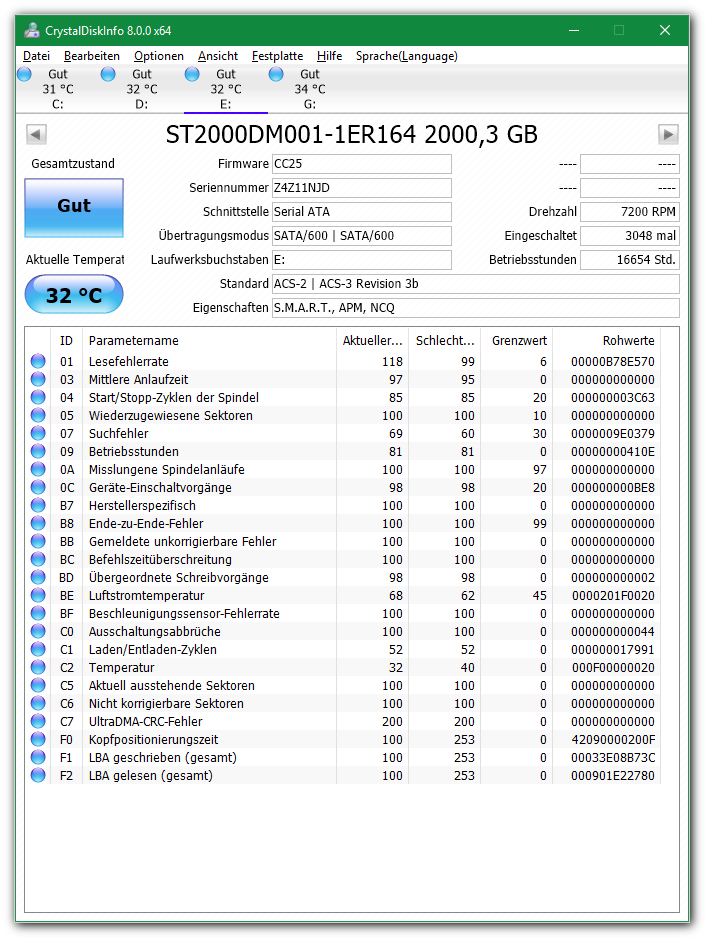The image size is (705, 938).
Task: Click the Eigenschaften field
Action: click(475, 307)
